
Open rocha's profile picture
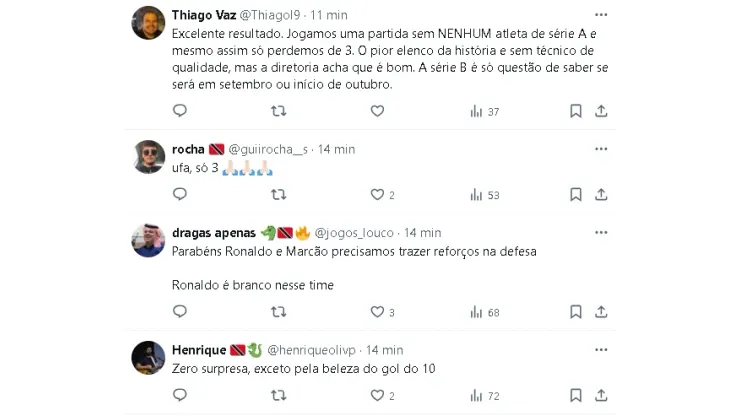coord(149,157)
